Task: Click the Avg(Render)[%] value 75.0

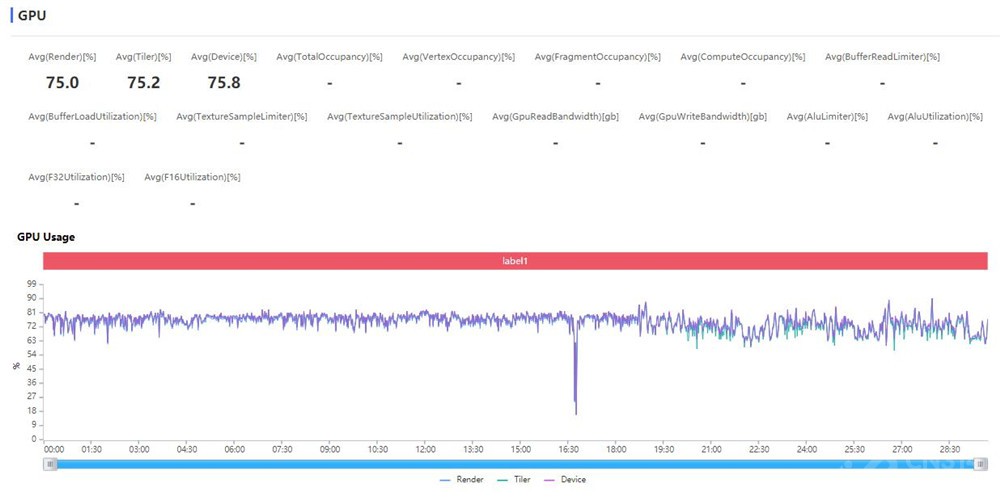Action: [x=62, y=82]
